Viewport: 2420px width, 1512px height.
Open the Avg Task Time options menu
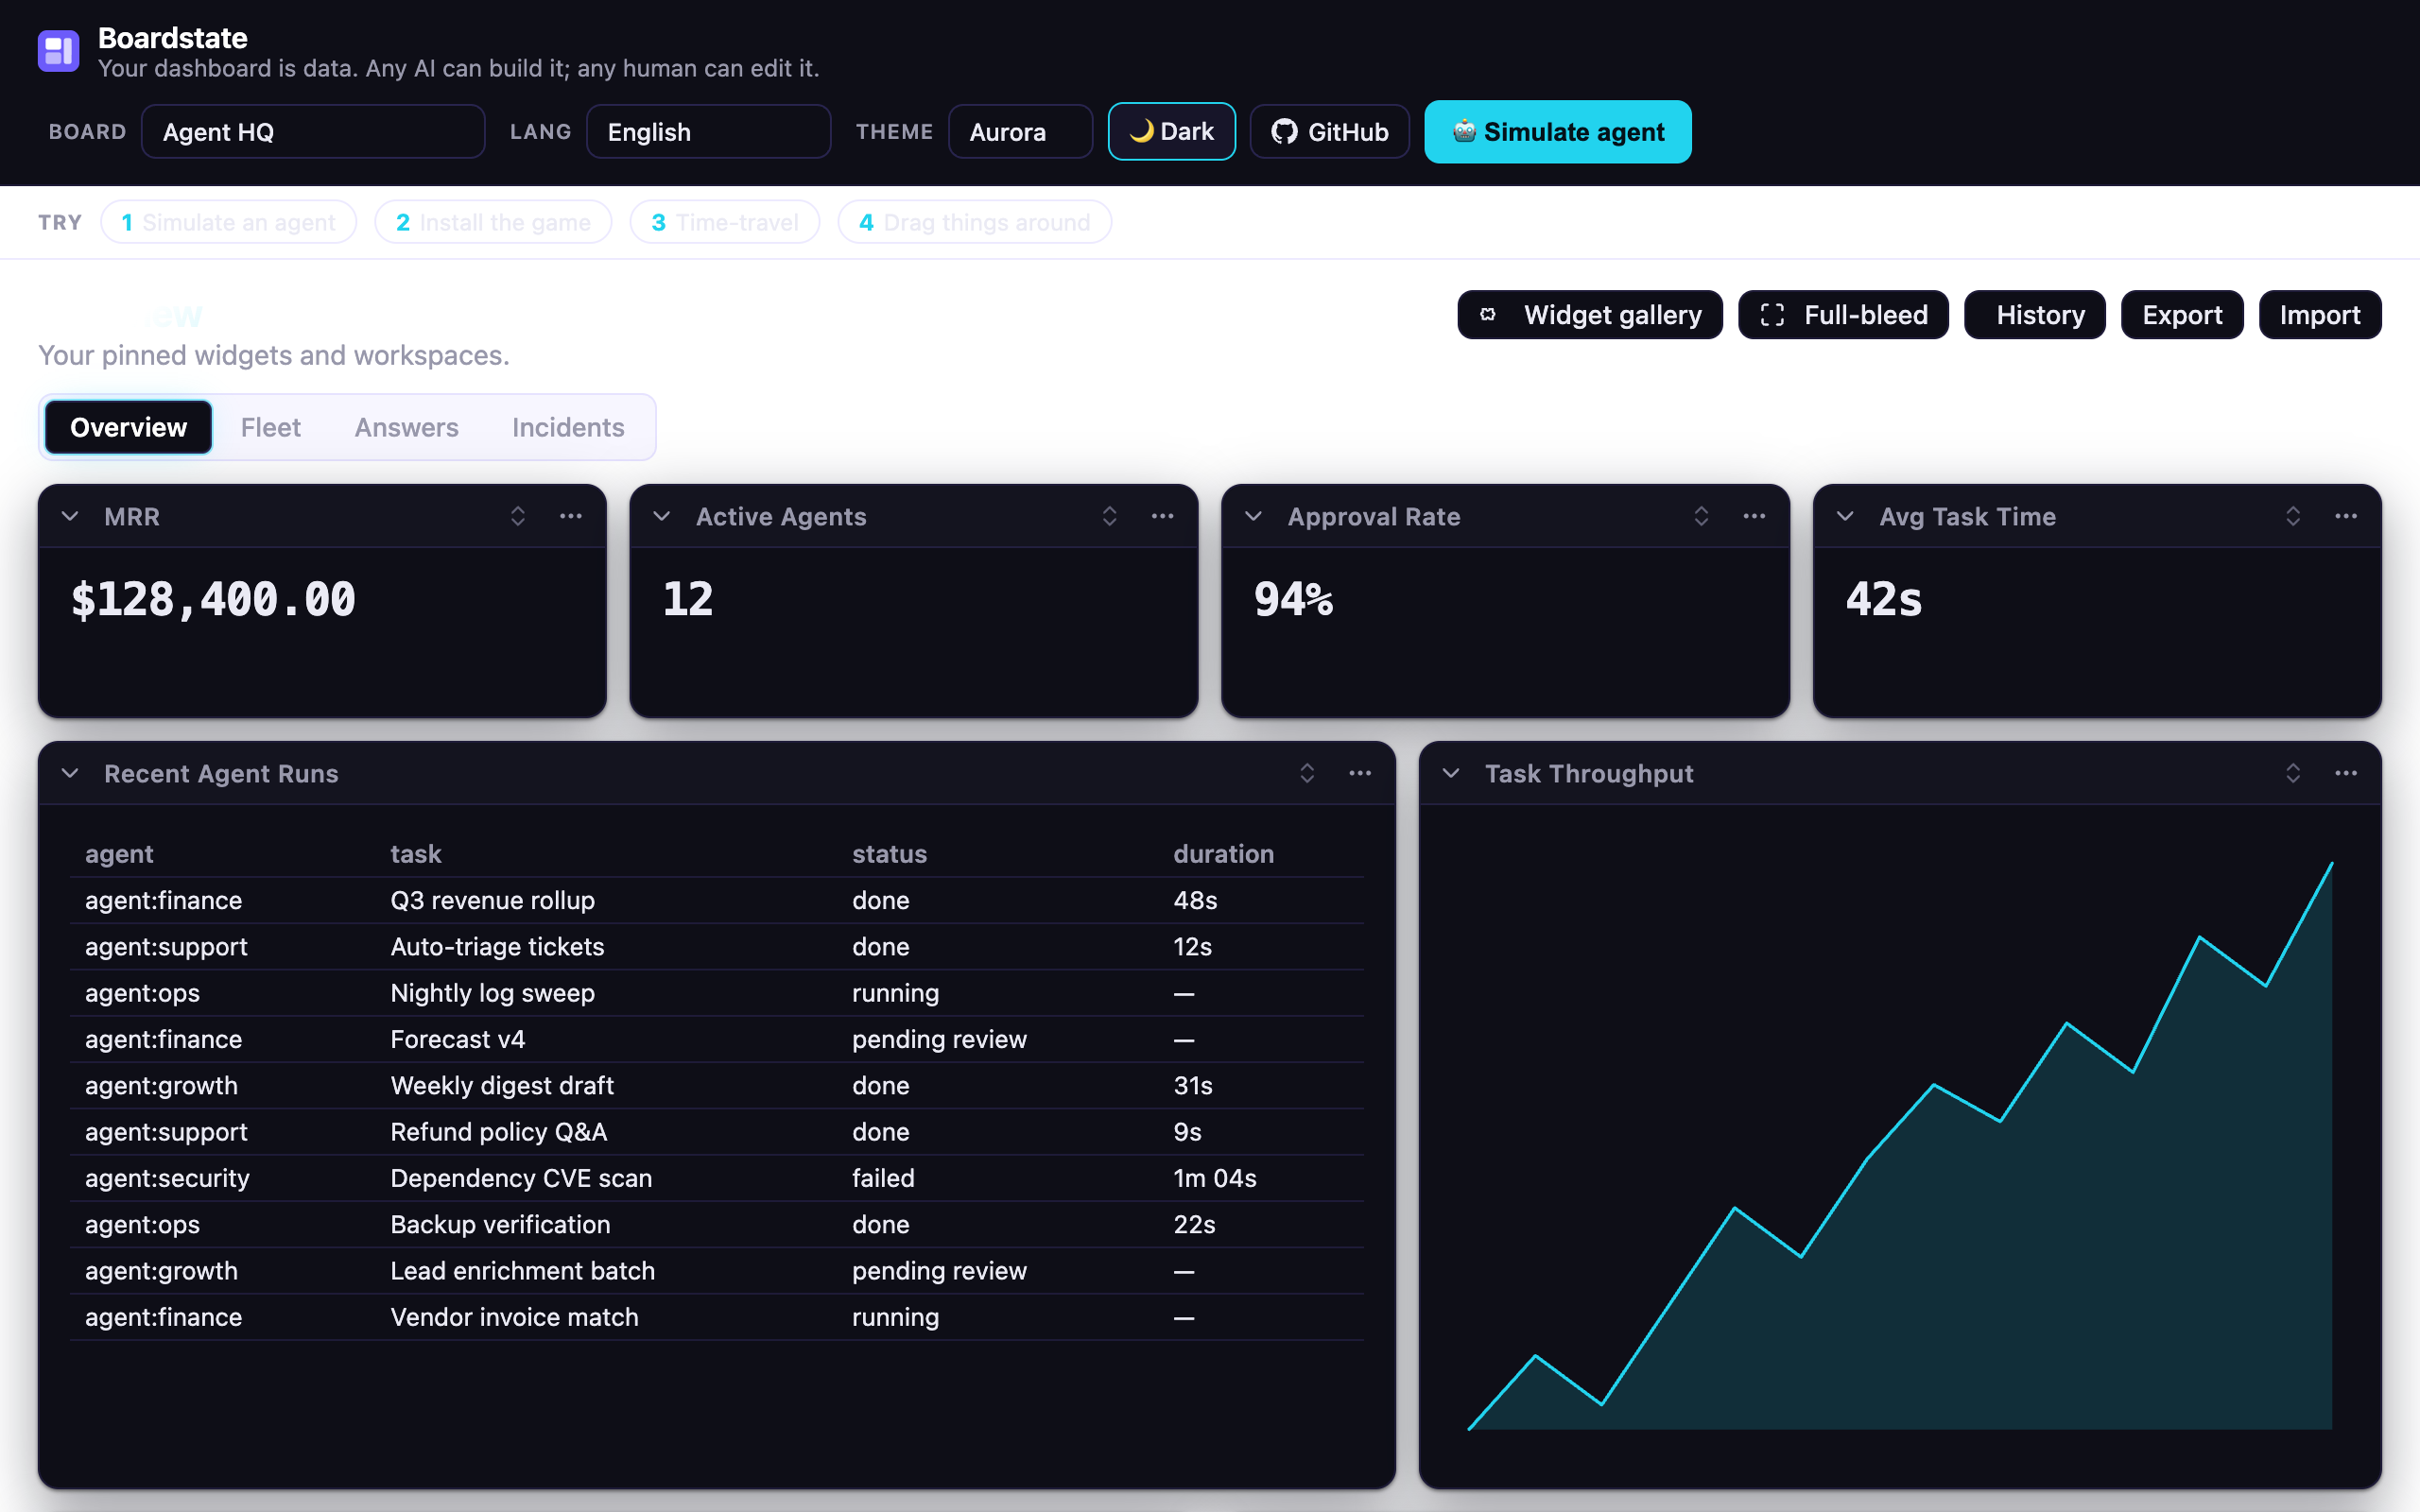[2346, 516]
